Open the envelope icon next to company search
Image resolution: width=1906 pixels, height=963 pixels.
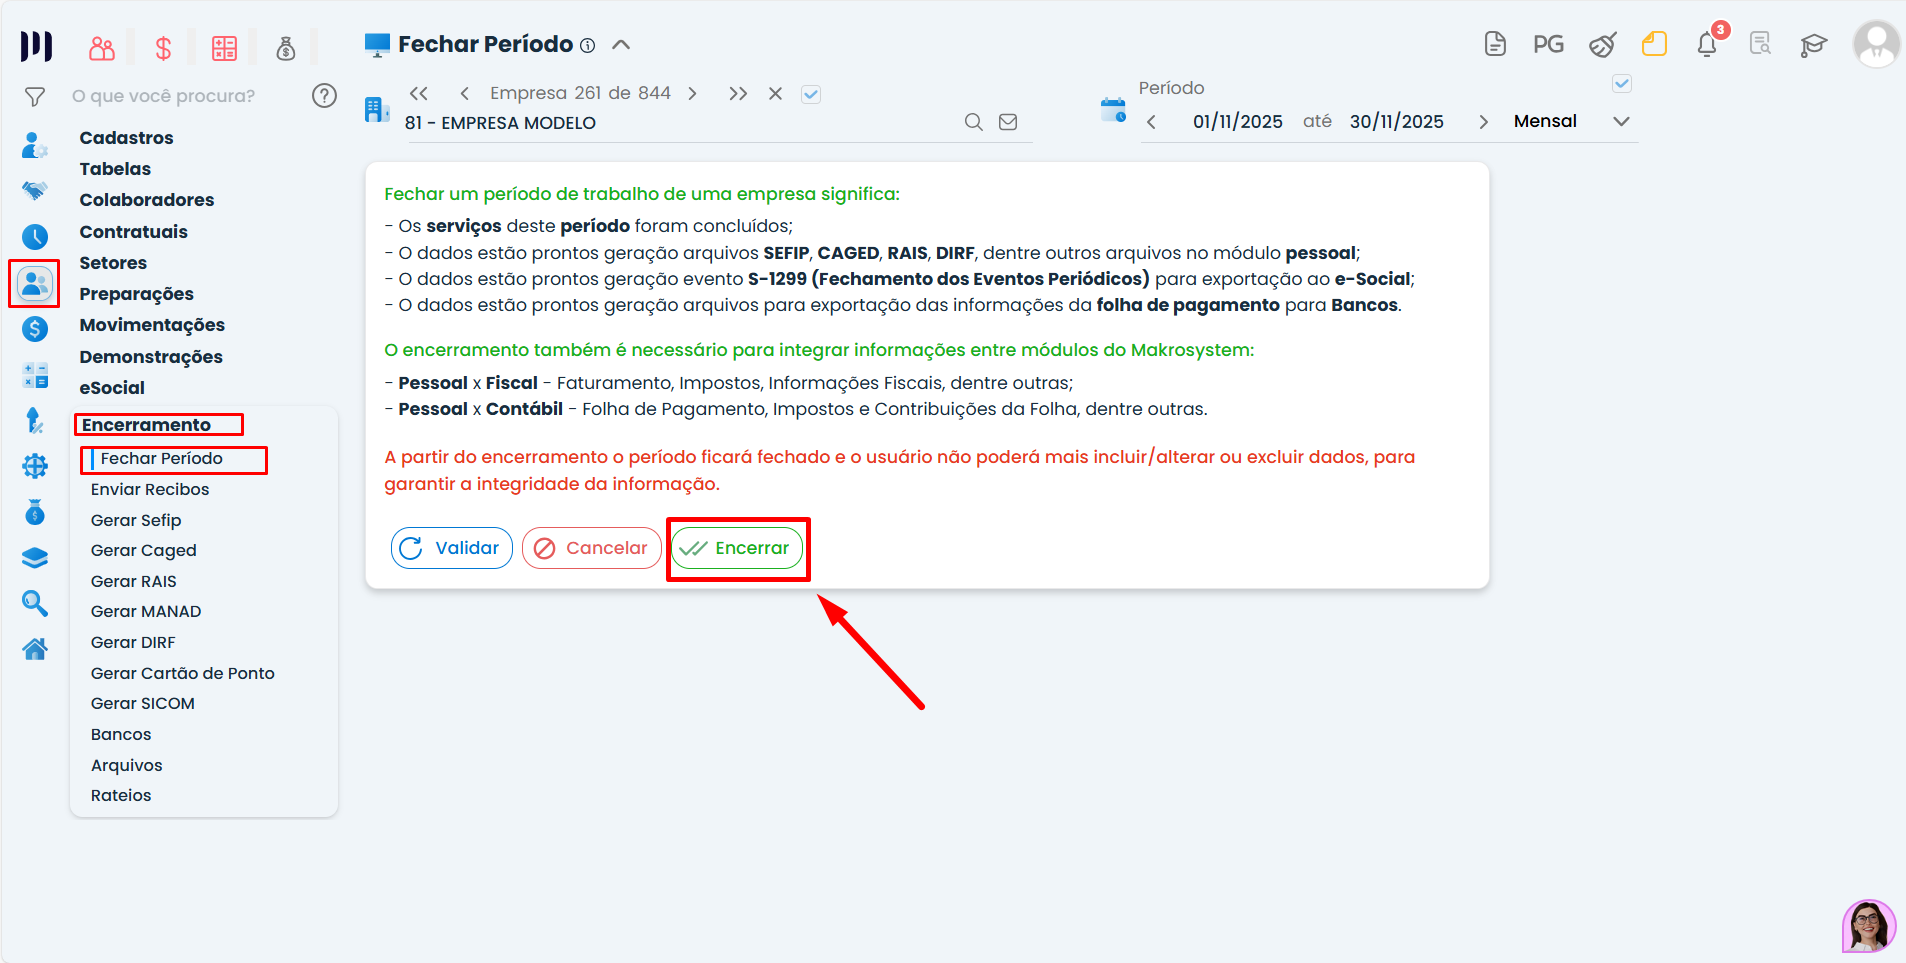(1007, 121)
